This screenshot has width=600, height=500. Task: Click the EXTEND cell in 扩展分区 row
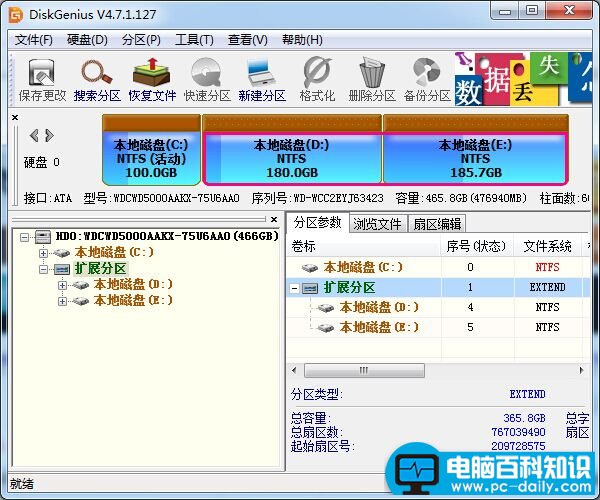[547, 287]
